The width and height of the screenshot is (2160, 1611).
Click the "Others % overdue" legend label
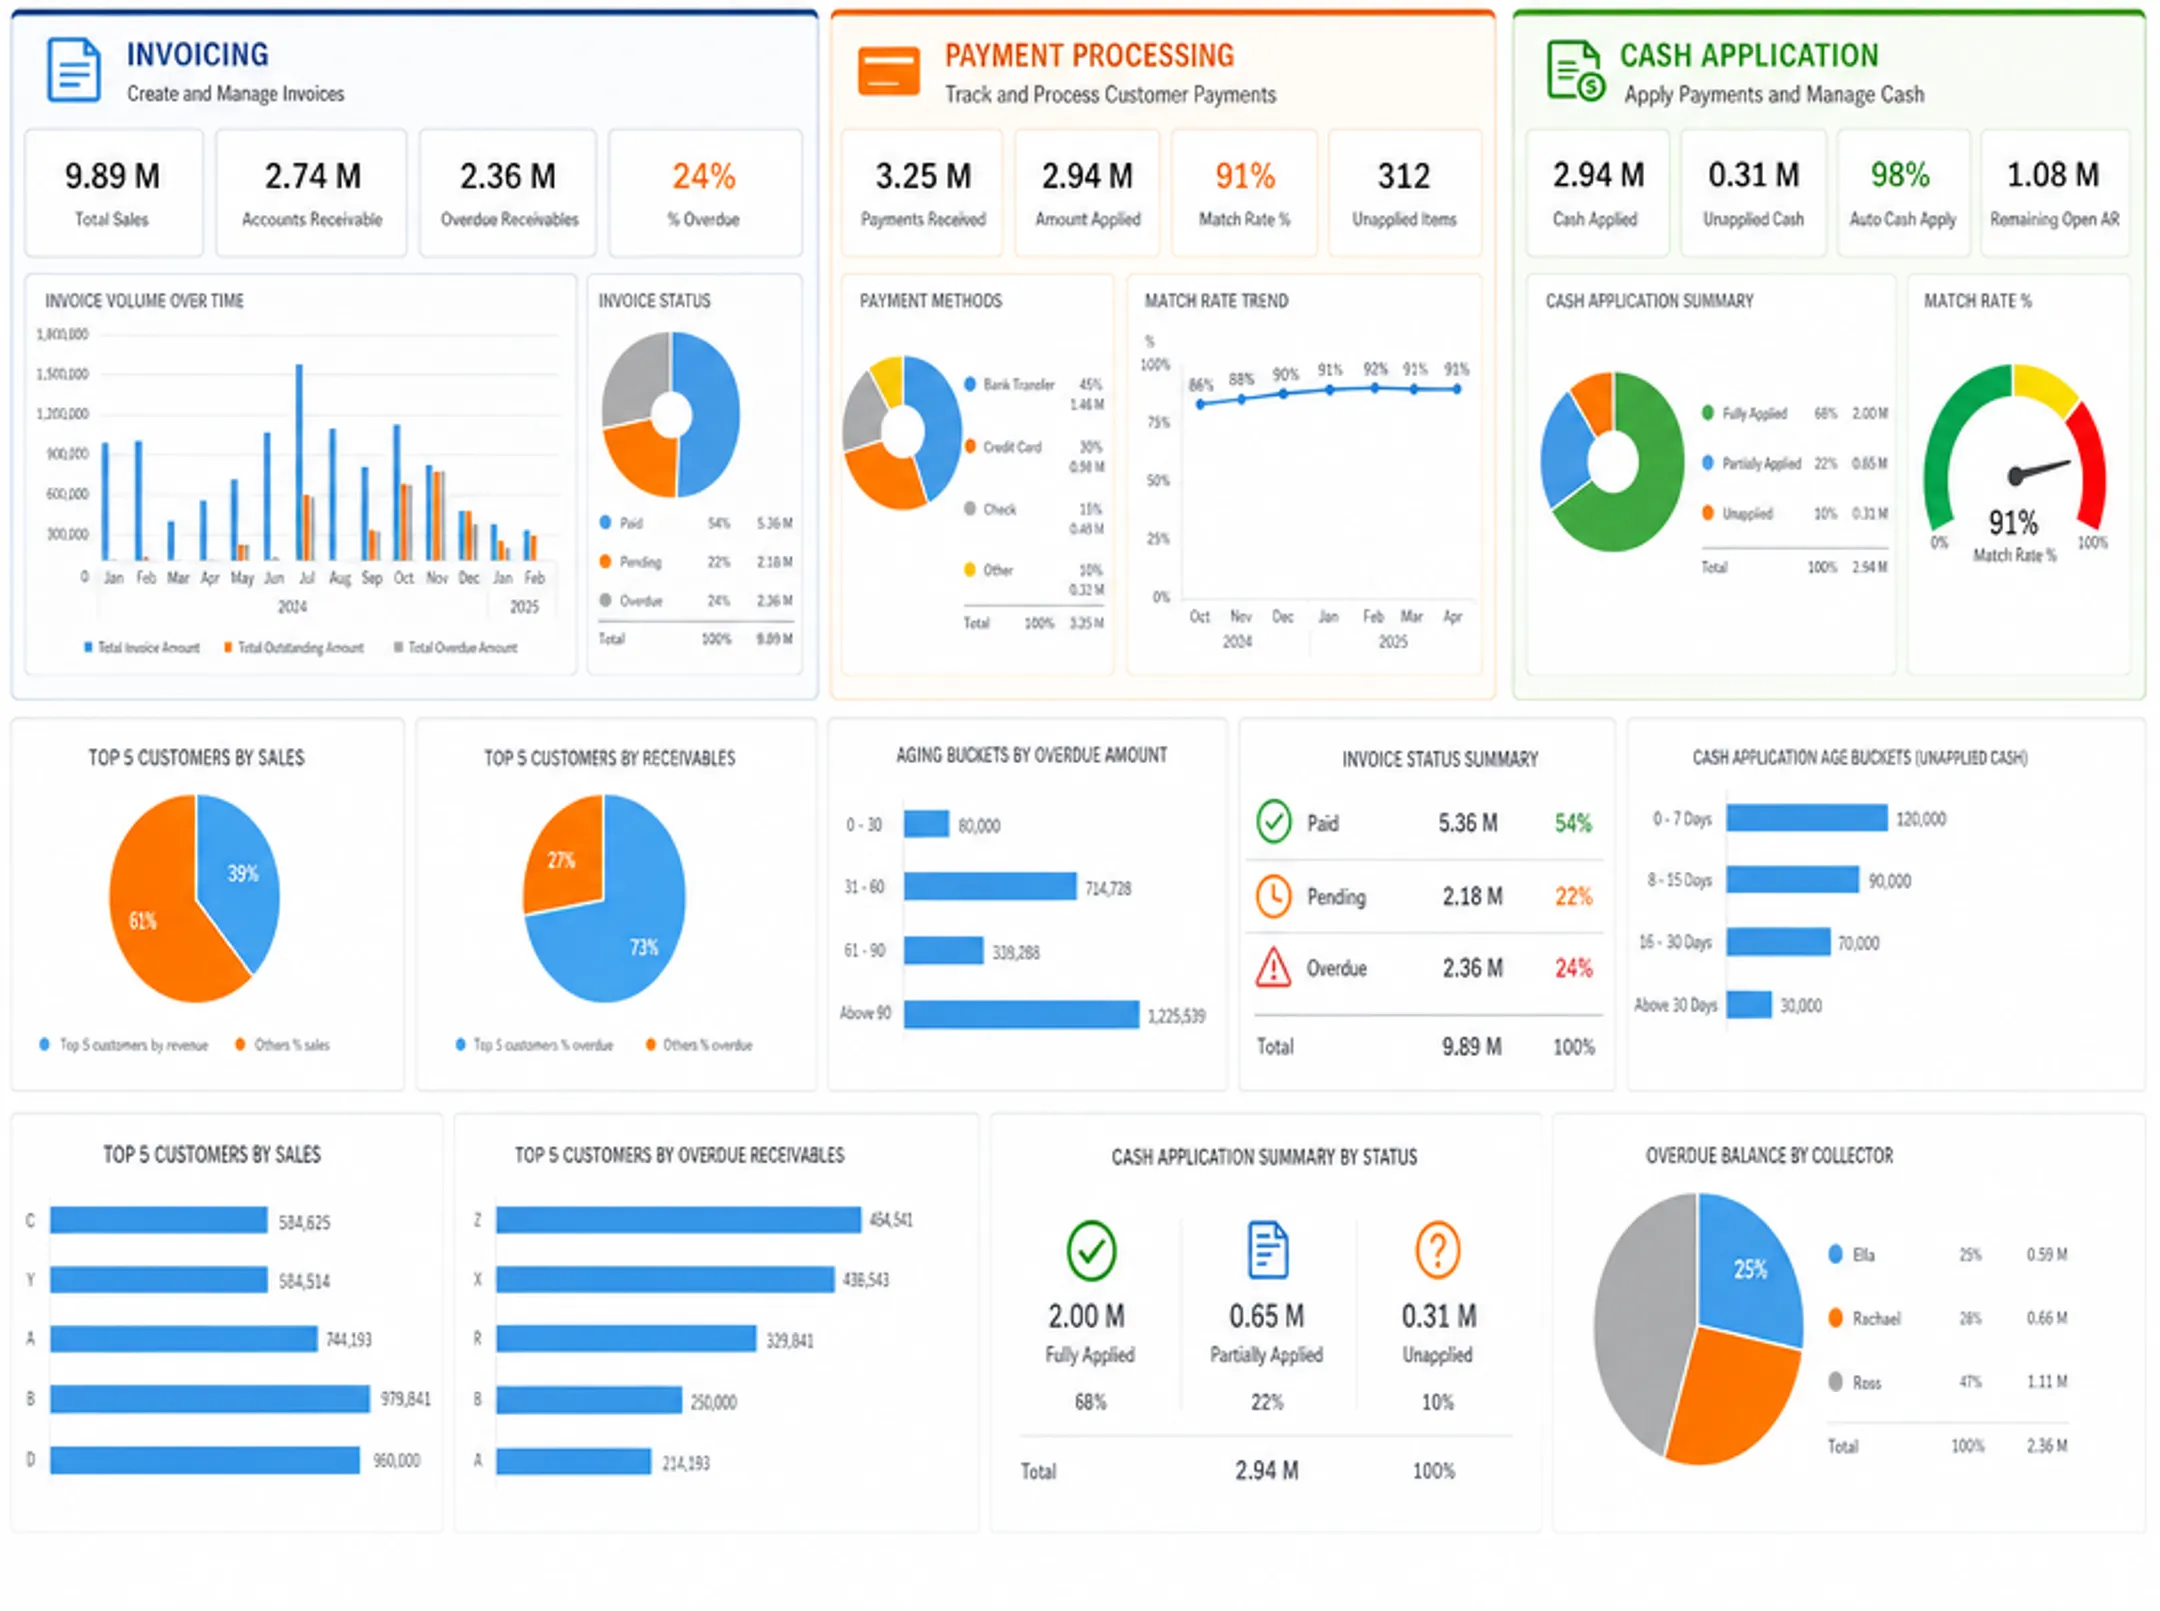click(x=707, y=1044)
